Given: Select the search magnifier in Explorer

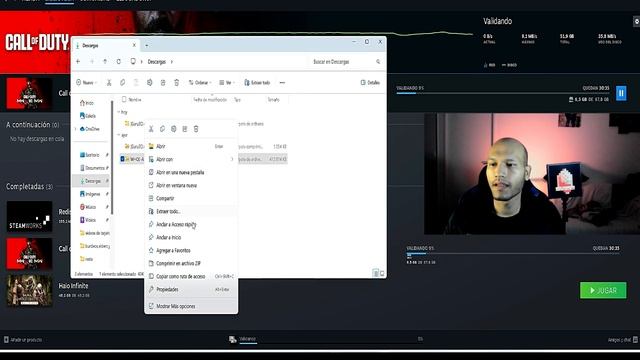Looking at the screenshot, I should click(378, 62).
